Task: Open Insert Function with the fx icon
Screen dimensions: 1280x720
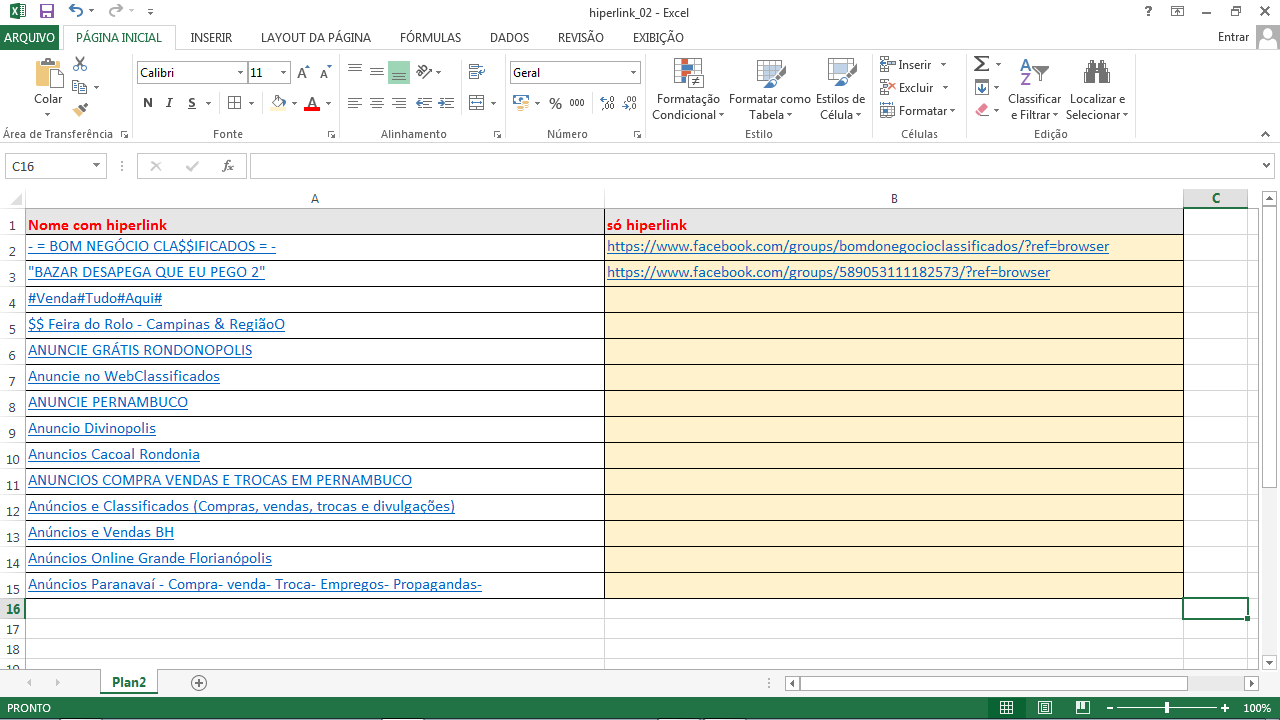Action: click(x=228, y=166)
